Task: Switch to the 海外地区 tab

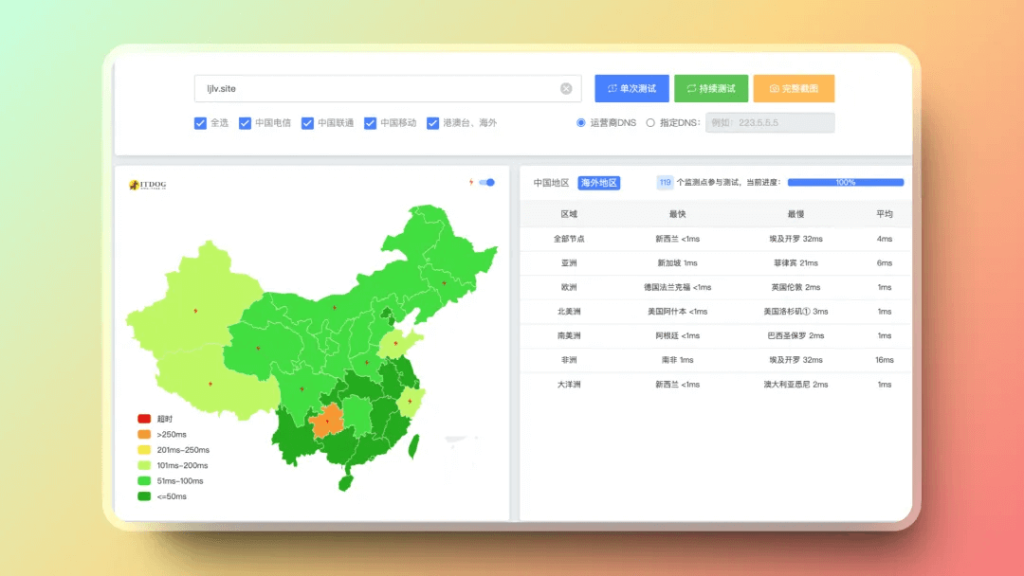Action: click(x=599, y=183)
